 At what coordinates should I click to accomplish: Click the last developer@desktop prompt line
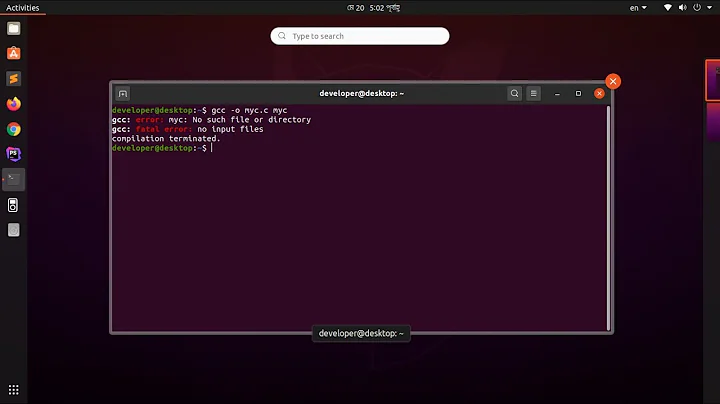160,148
